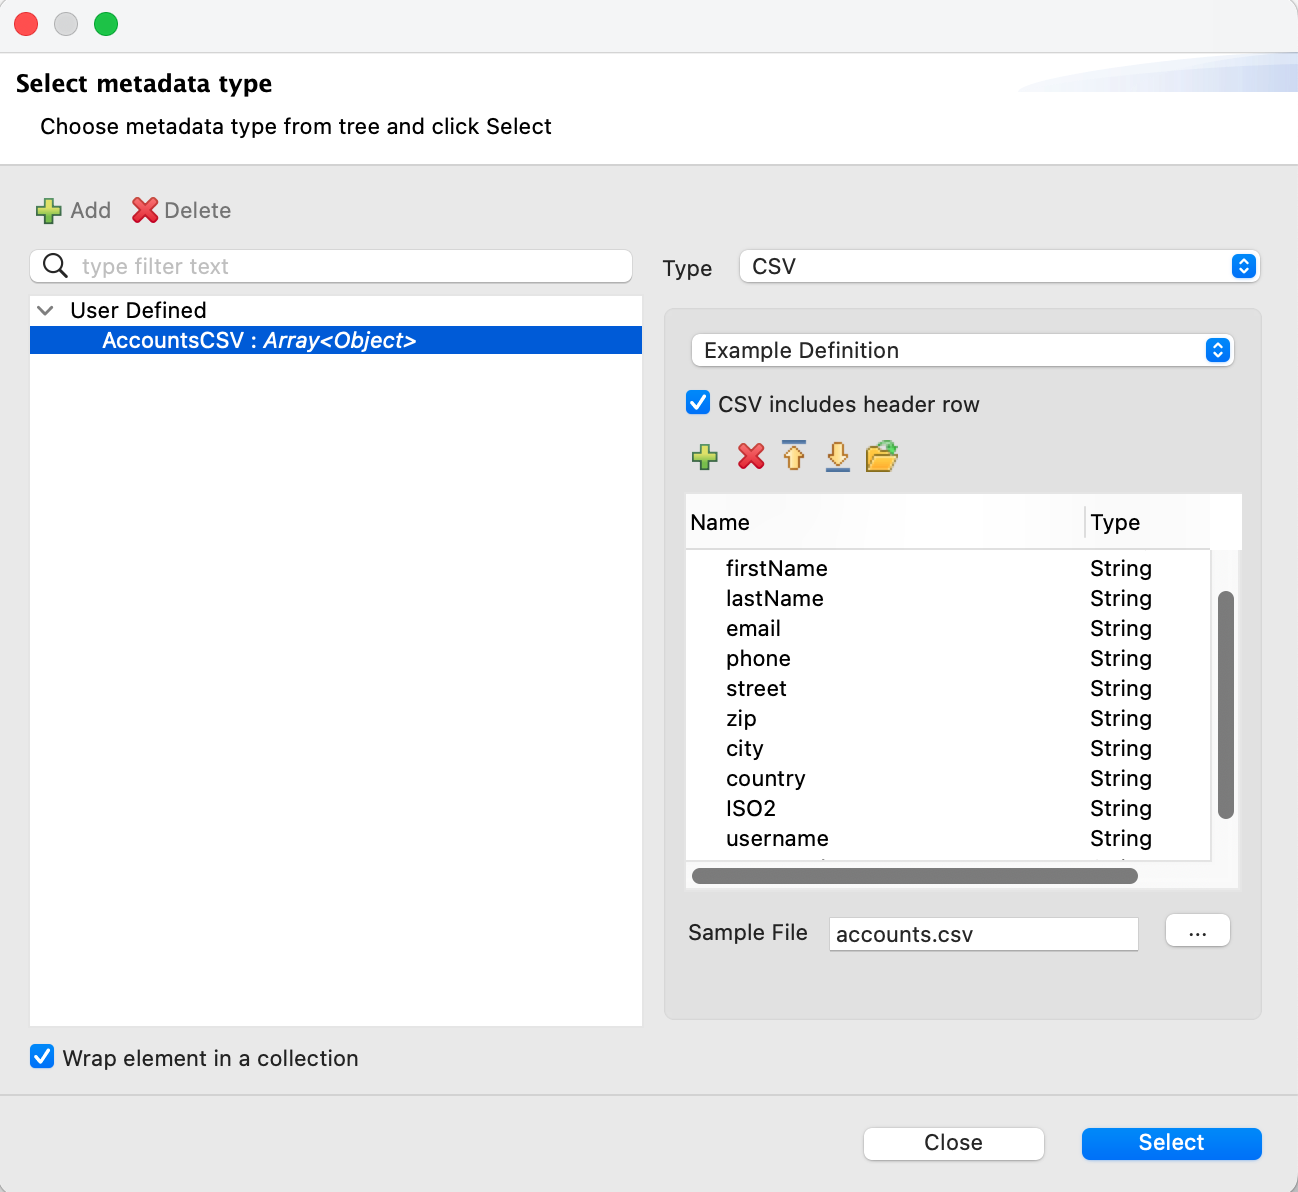Add a new column definition with the green plus icon

pos(705,456)
